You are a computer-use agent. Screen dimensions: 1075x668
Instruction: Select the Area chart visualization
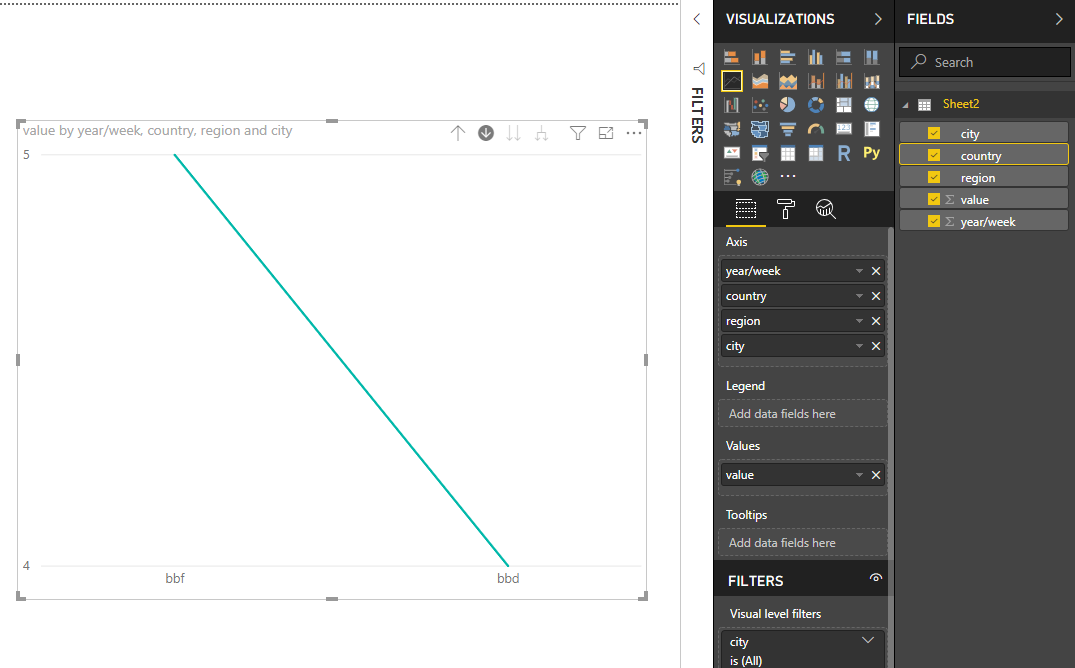pyautogui.click(x=760, y=81)
